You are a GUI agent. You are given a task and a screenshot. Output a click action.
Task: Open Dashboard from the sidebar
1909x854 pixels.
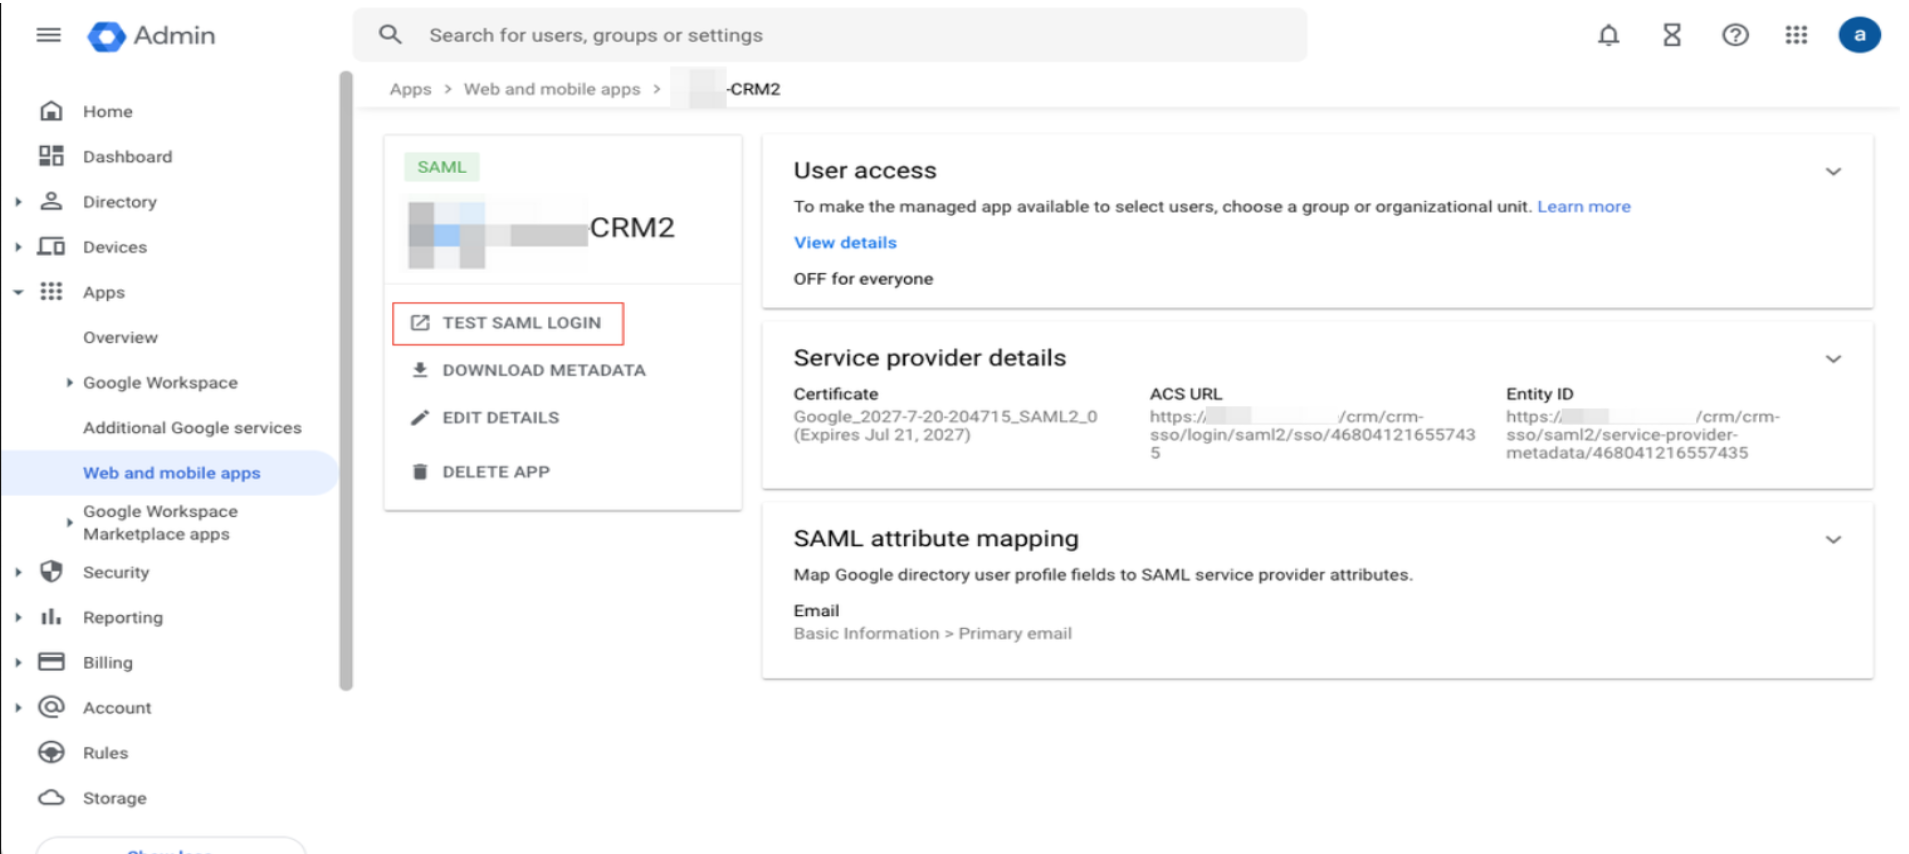coord(127,156)
